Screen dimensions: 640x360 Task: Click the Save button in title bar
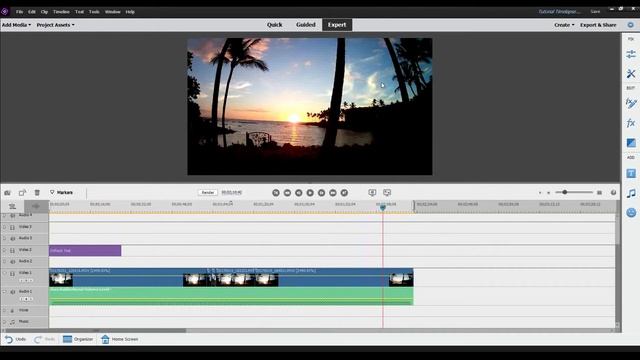pos(596,11)
